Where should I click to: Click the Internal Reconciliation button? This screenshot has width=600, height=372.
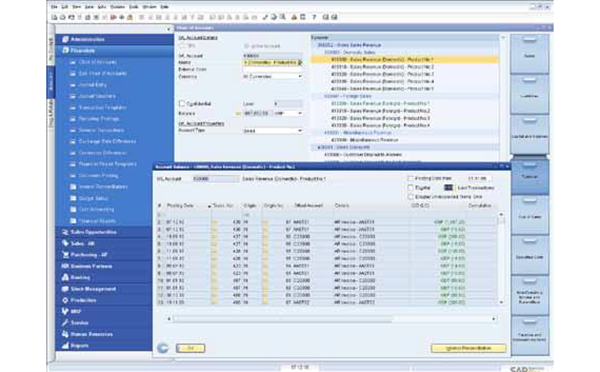[x=468, y=348]
